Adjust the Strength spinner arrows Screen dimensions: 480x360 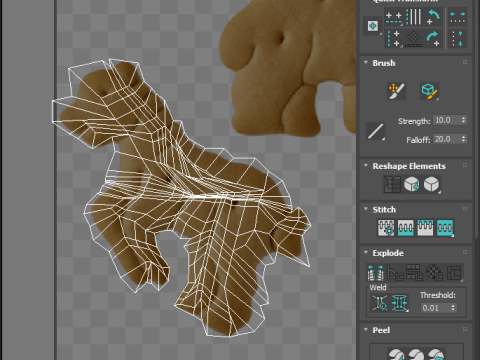(463, 120)
